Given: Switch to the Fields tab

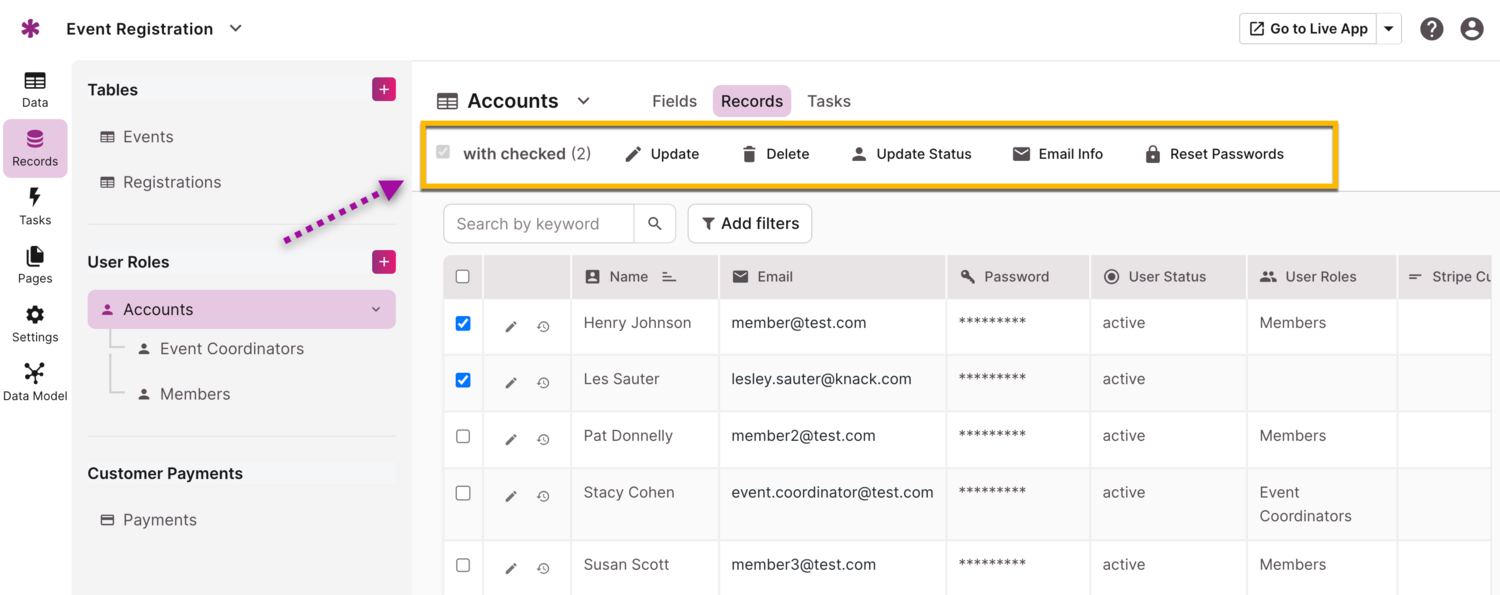Looking at the screenshot, I should click(674, 101).
